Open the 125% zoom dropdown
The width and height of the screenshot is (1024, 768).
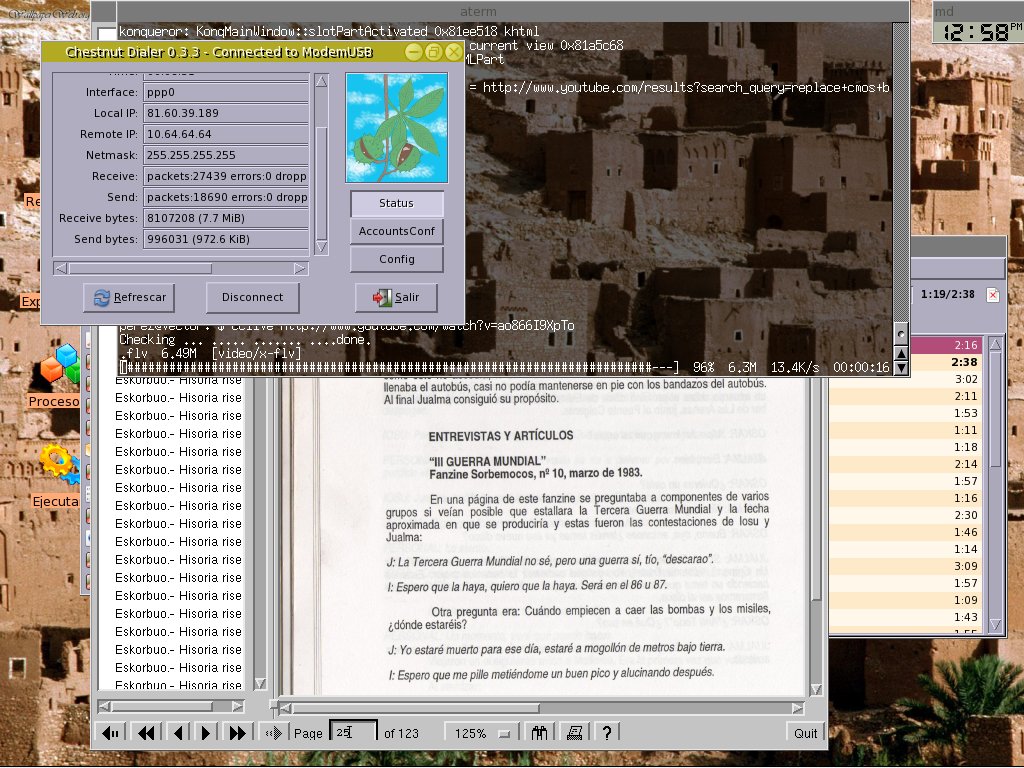click(481, 733)
